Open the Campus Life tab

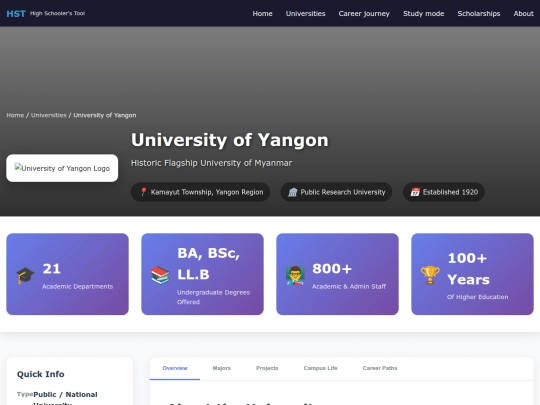pos(320,368)
